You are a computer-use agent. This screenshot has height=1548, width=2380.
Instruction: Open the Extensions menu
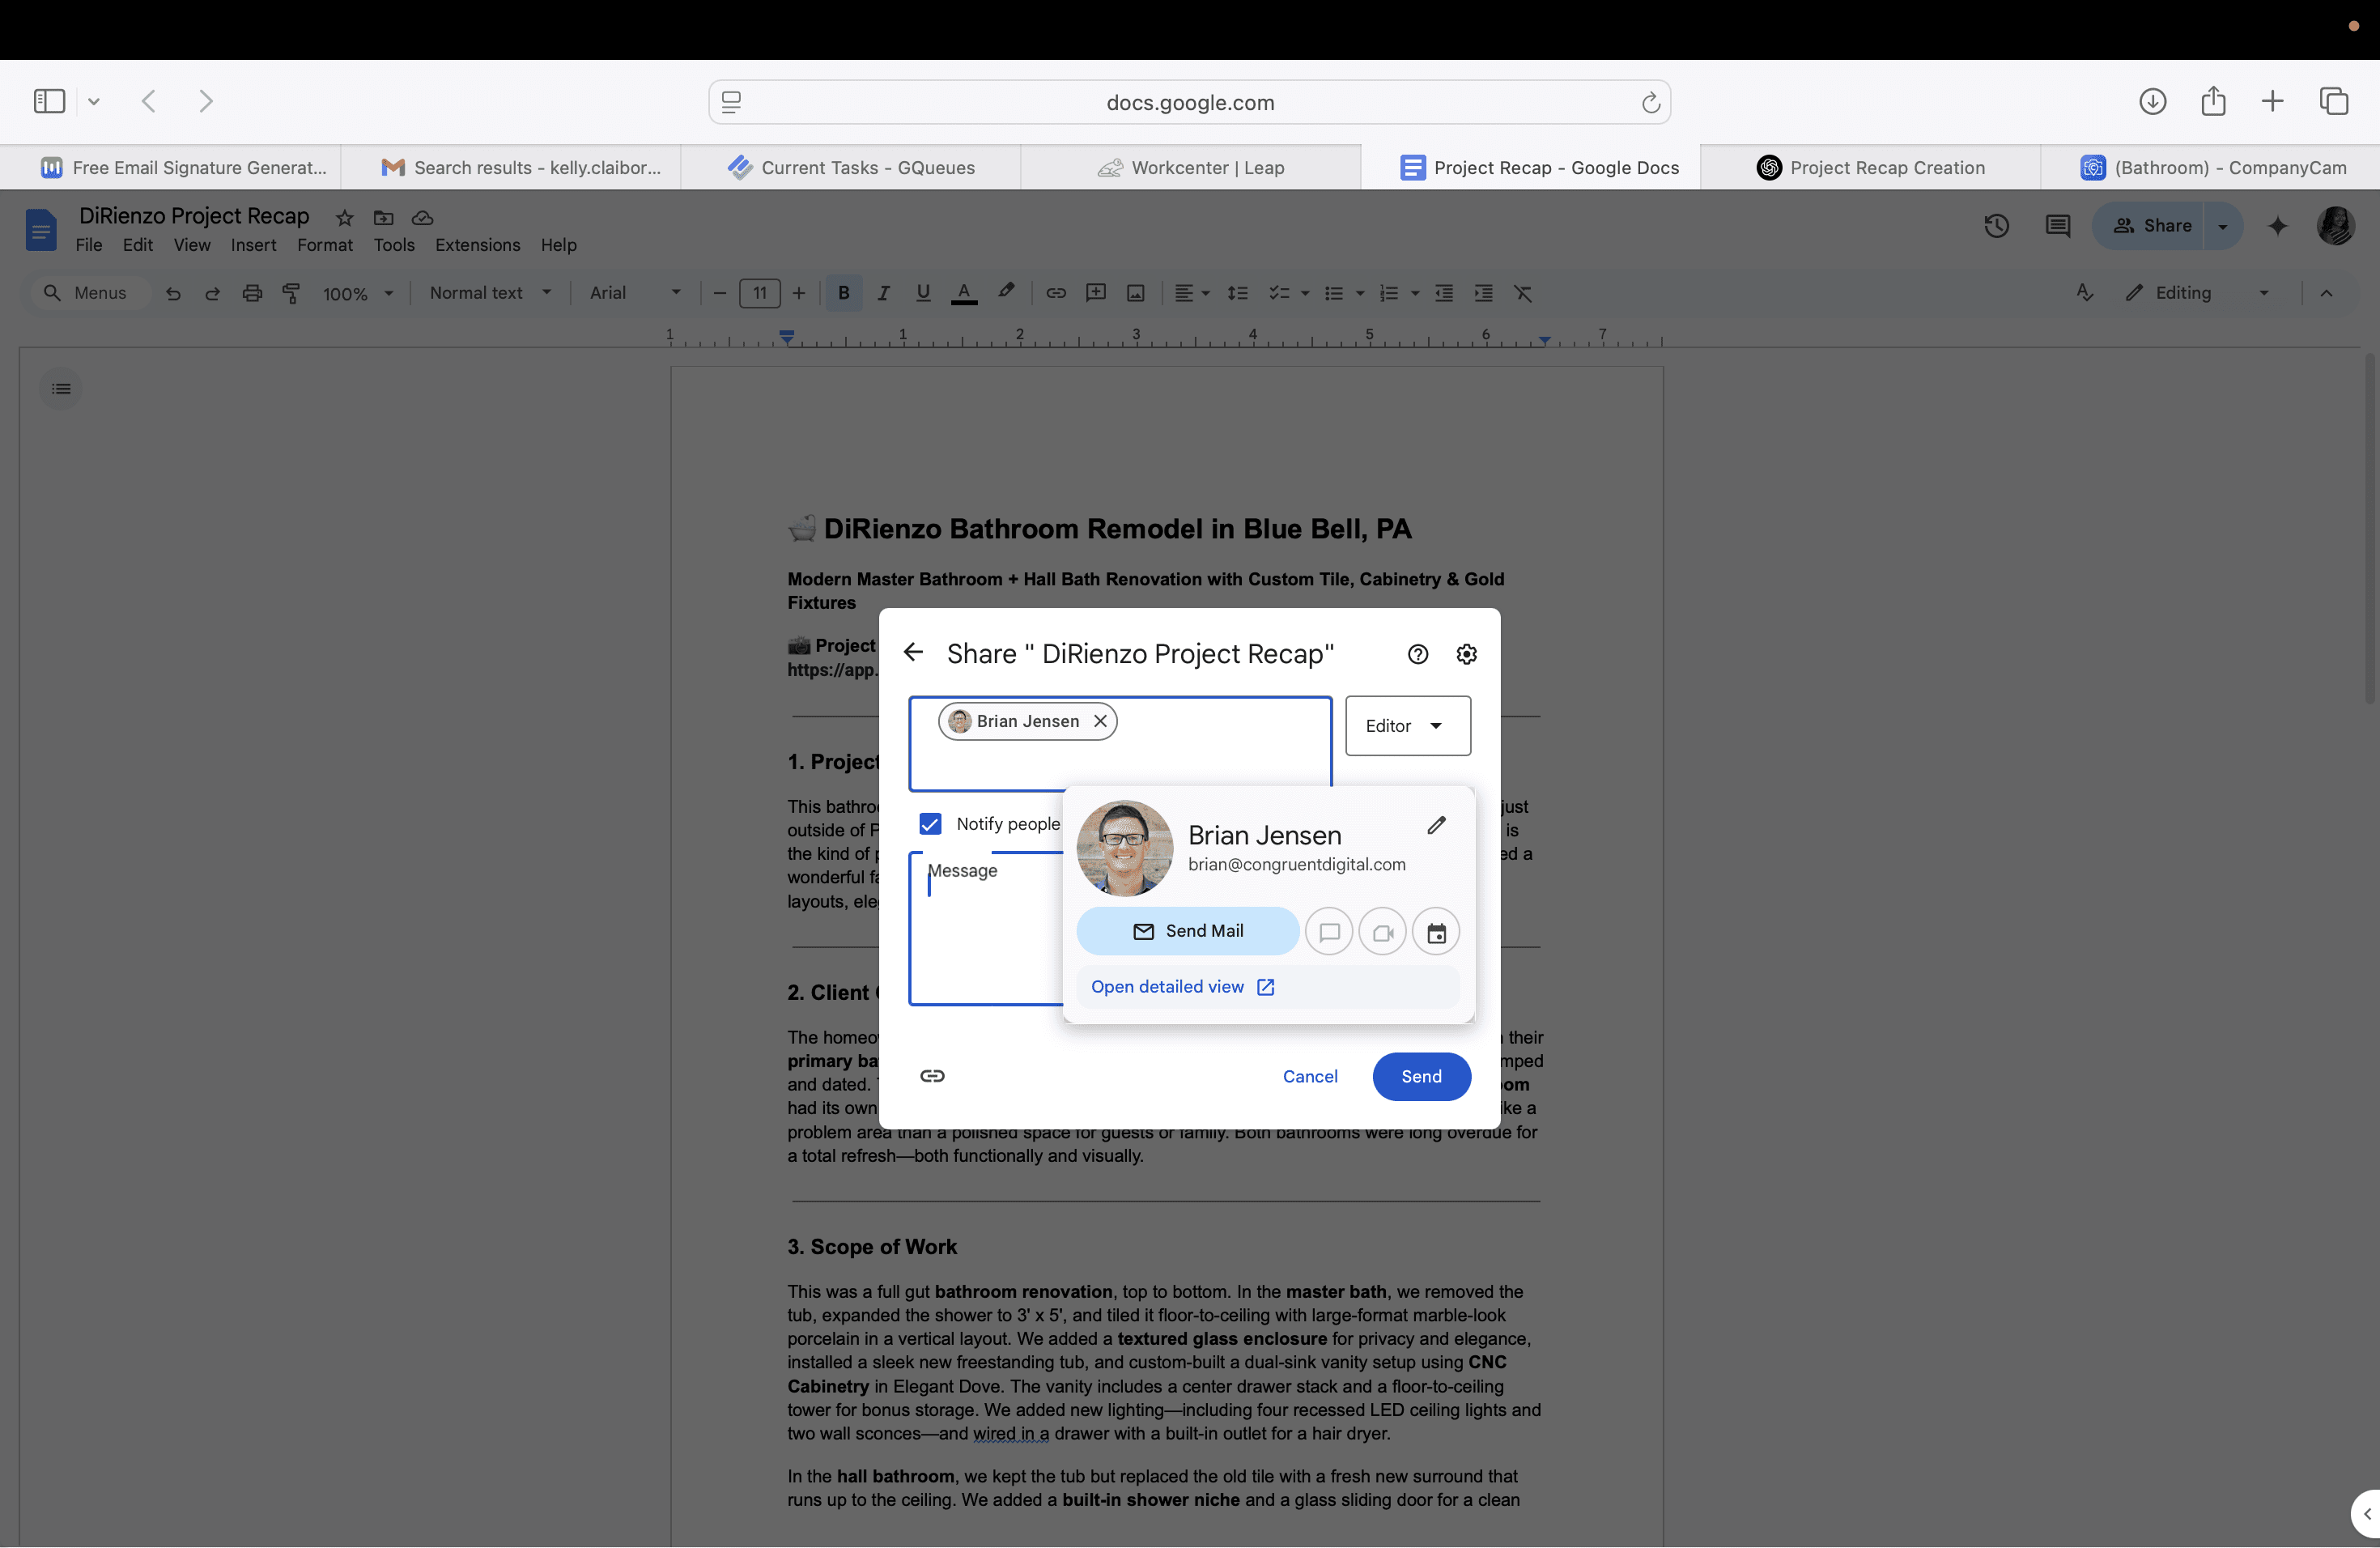tap(477, 245)
